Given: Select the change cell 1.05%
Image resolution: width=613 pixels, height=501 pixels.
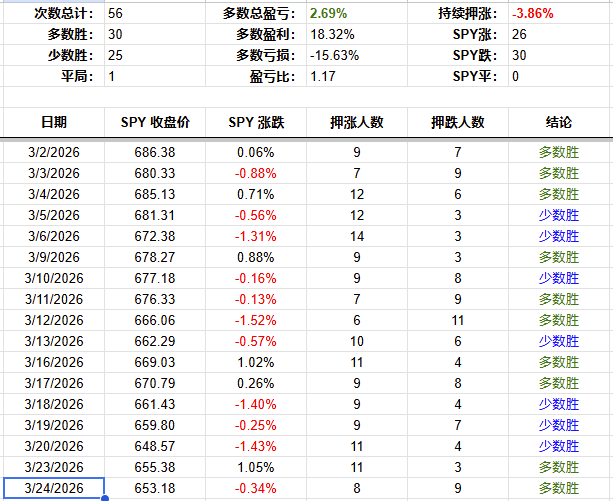Looking at the screenshot, I should [x=256, y=467].
